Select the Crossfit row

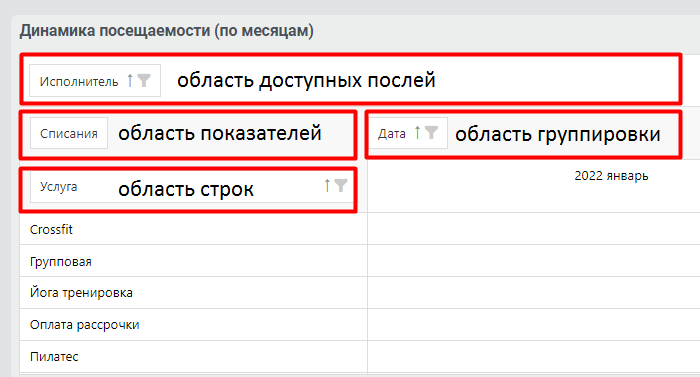[193, 229]
